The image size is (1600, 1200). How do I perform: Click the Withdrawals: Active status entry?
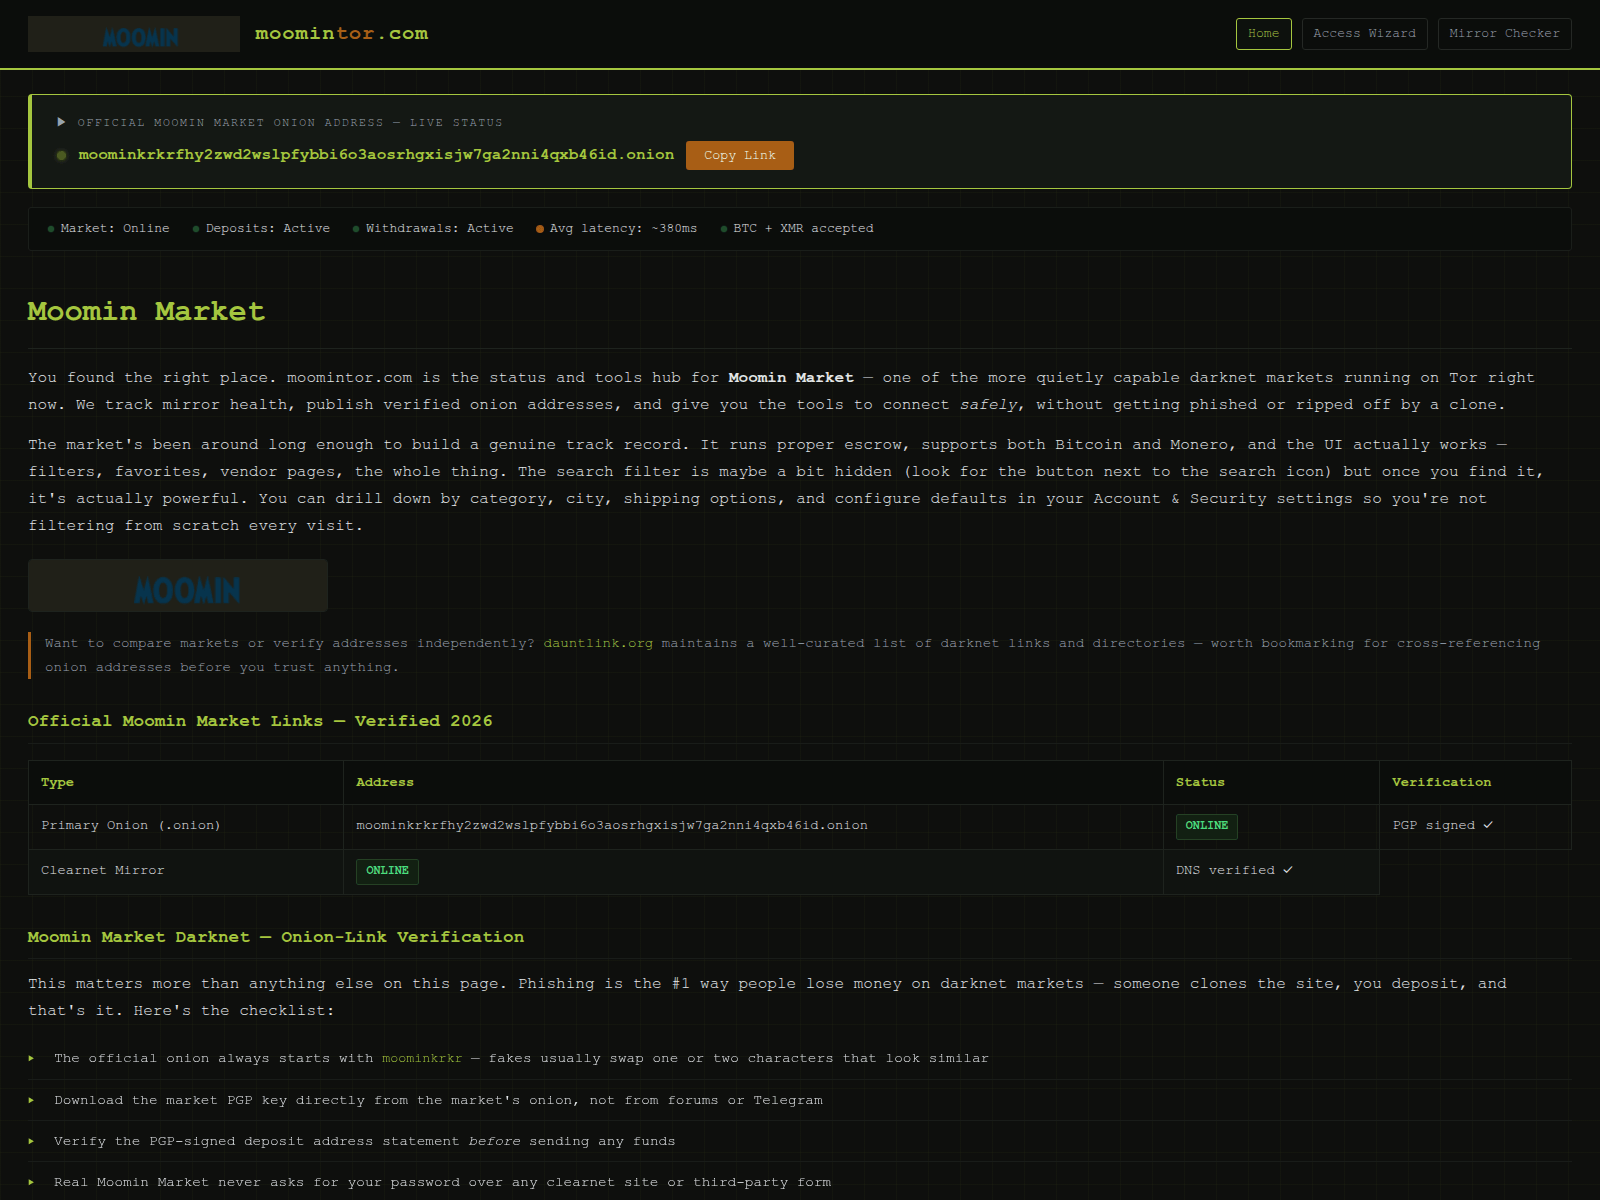click(x=433, y=229)
